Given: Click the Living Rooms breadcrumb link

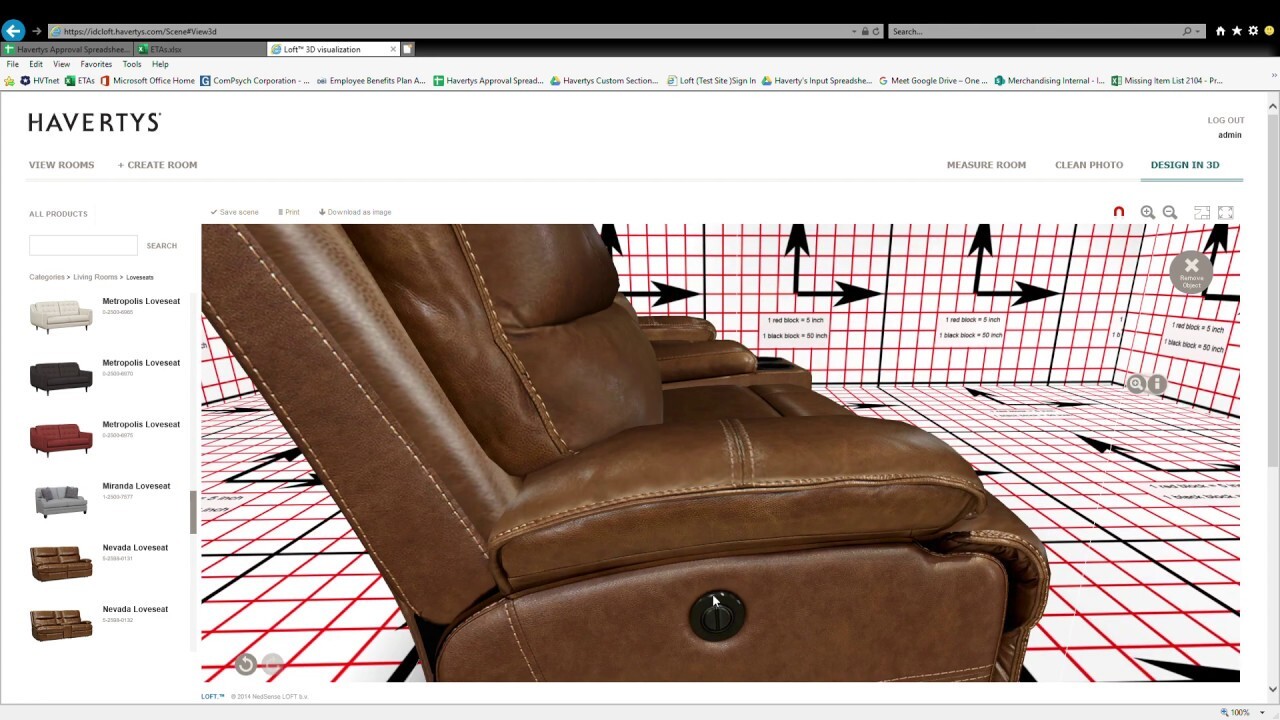Looking at the screenshot, I should [x=95, y=277].
